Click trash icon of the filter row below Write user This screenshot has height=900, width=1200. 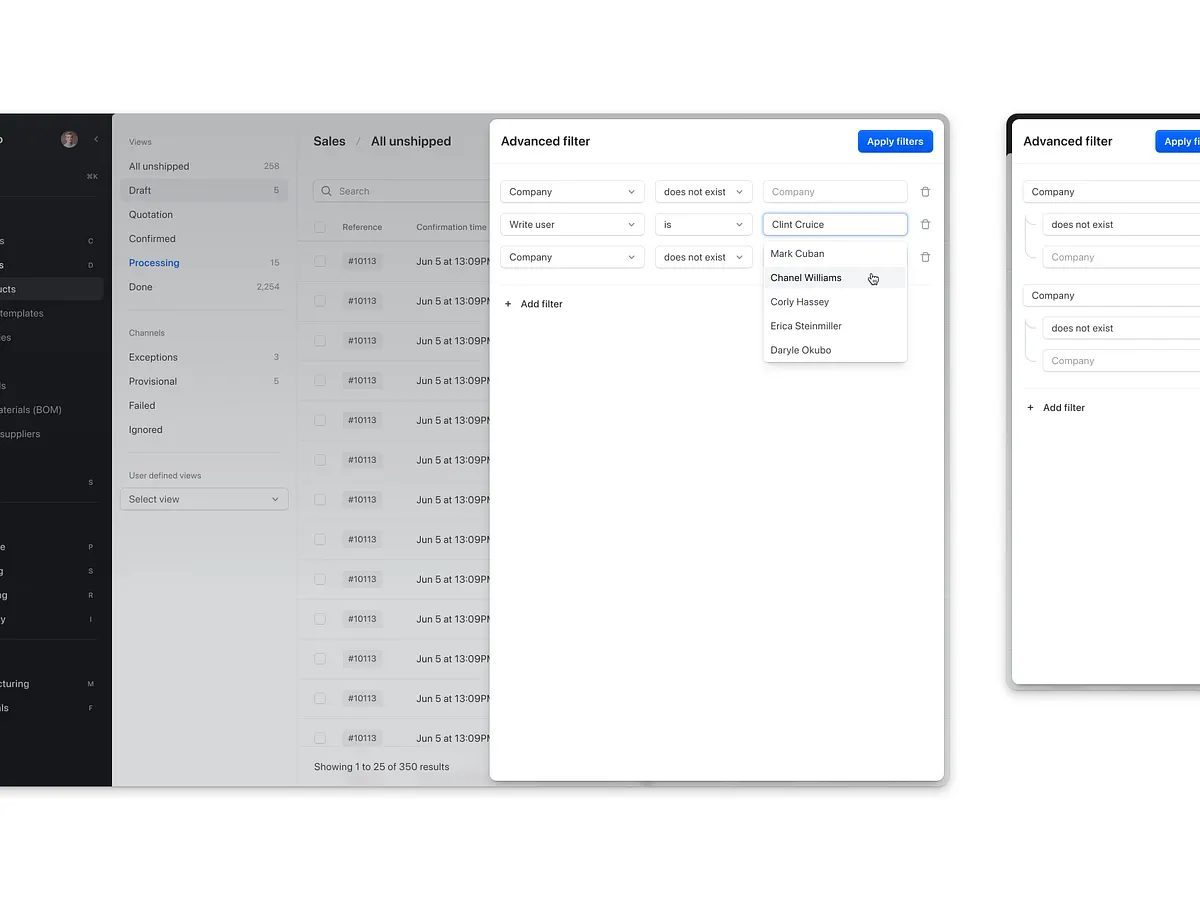coord(925,257)
